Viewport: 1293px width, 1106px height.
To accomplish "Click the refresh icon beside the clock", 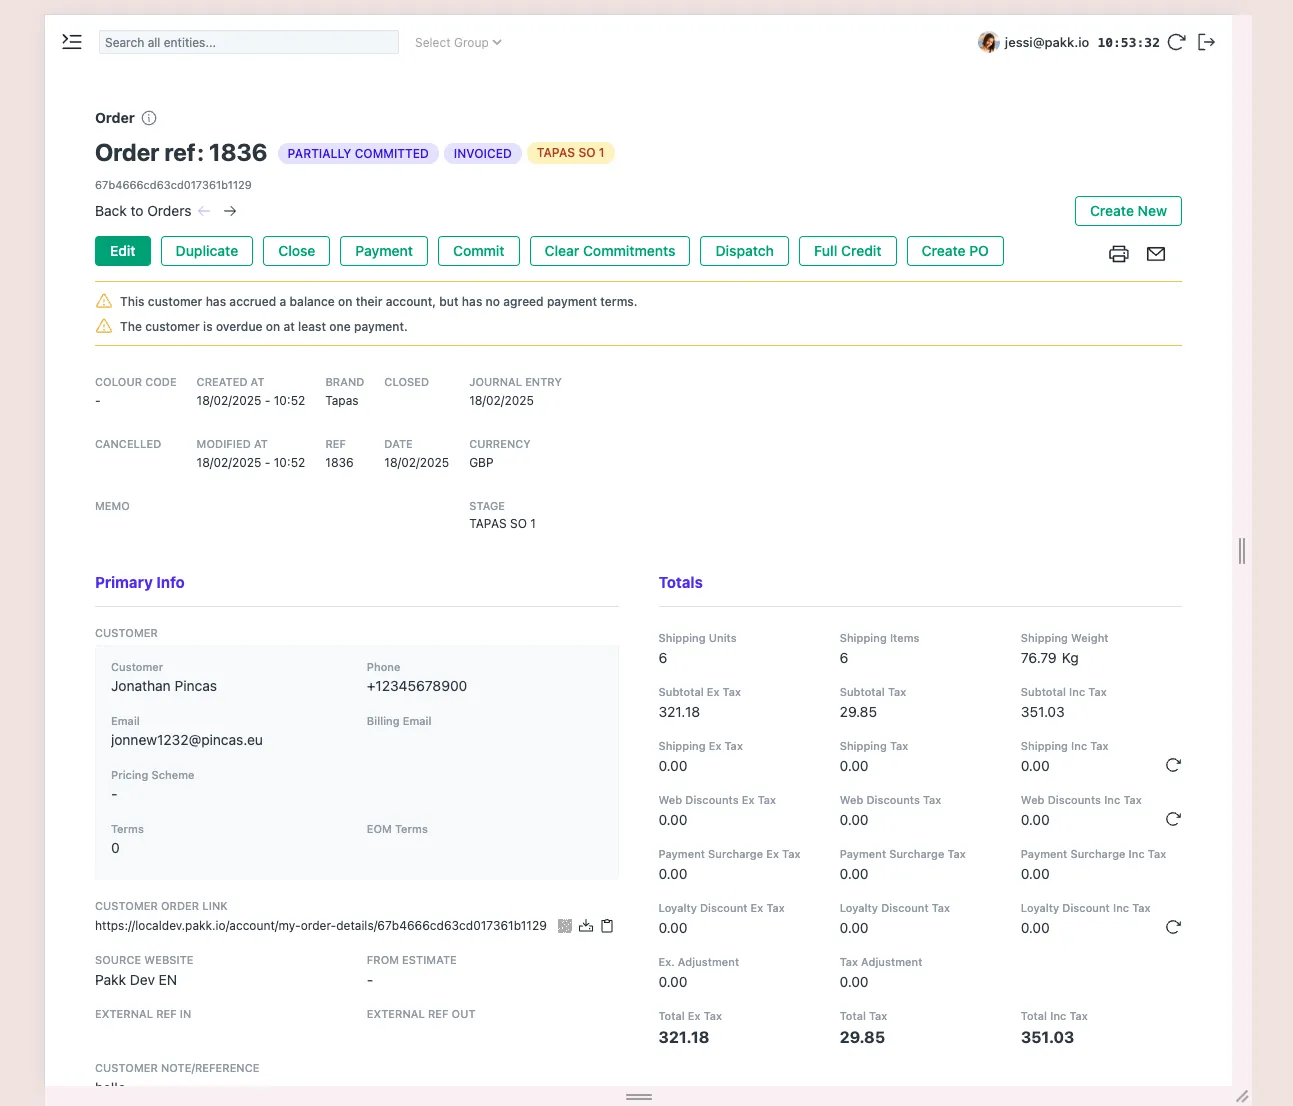I will pos(1177,42).
